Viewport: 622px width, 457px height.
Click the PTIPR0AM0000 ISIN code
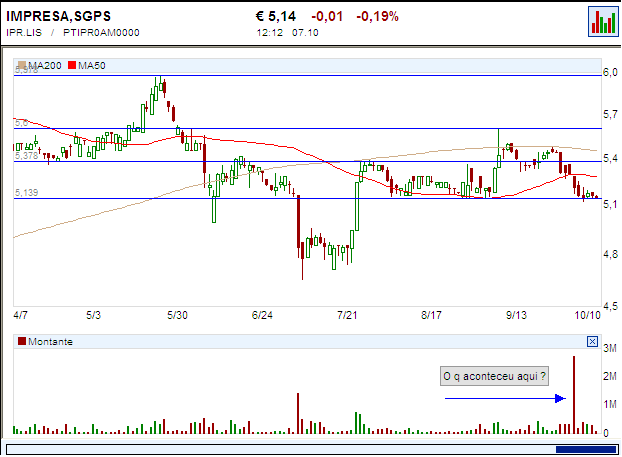101,33
